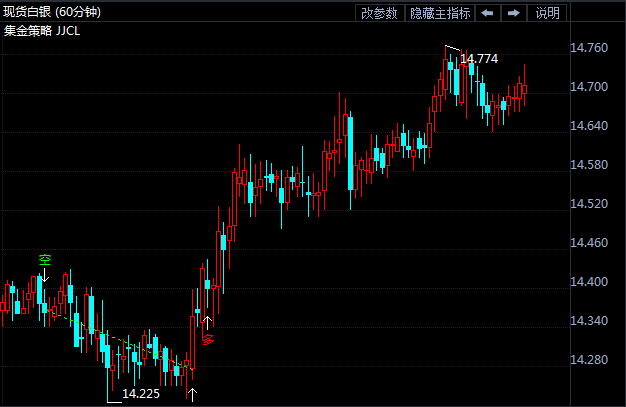Image resolution: width=626 pixels, height=407 pixels.
Task: Click the down arrow under the 空 marker
Action: coord(45,275)
